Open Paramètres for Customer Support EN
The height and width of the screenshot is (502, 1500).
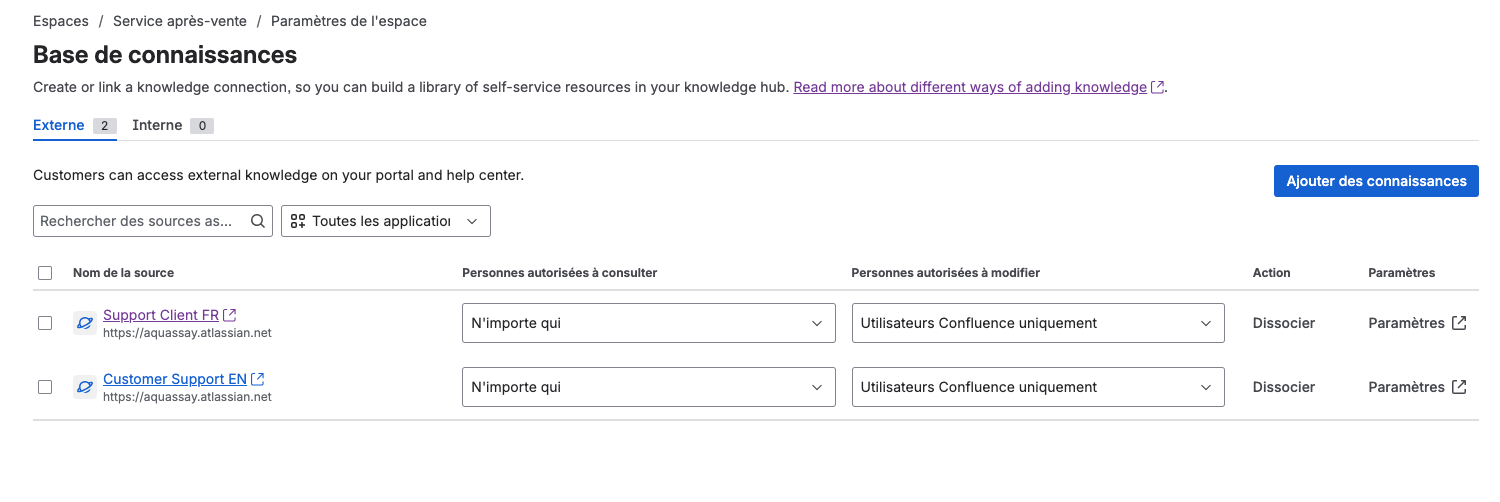click(1417, 387)
